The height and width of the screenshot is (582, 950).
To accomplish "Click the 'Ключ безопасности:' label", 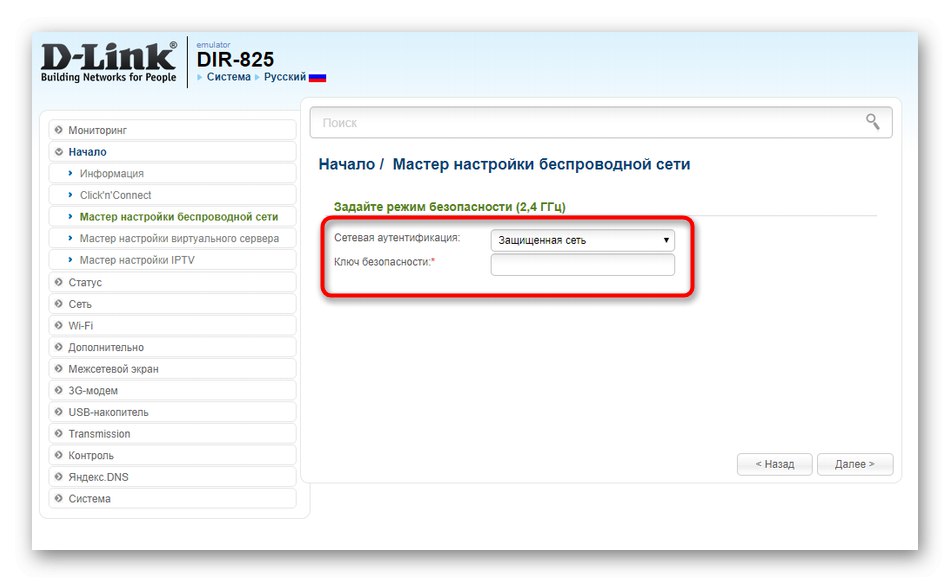I will click(x=384, y=262).
